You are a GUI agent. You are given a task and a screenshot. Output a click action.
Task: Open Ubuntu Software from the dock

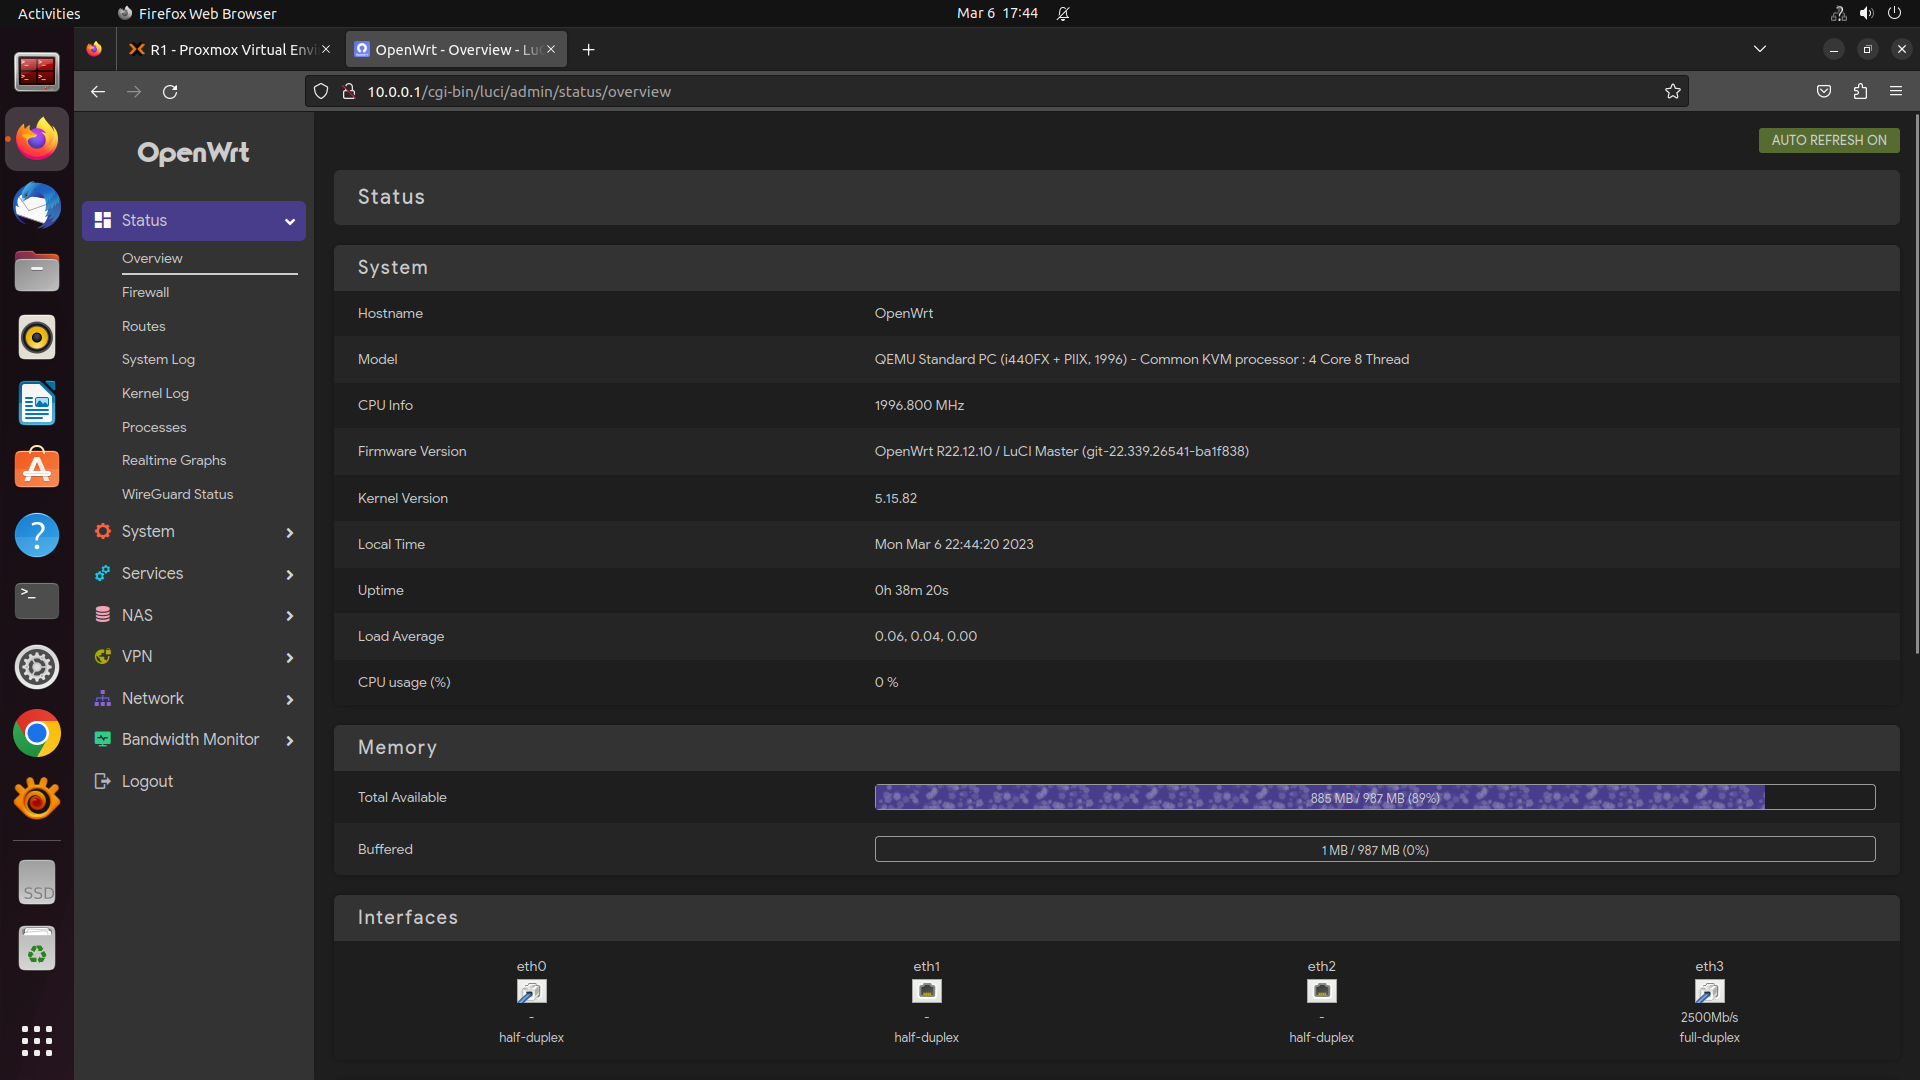(37, 469)
